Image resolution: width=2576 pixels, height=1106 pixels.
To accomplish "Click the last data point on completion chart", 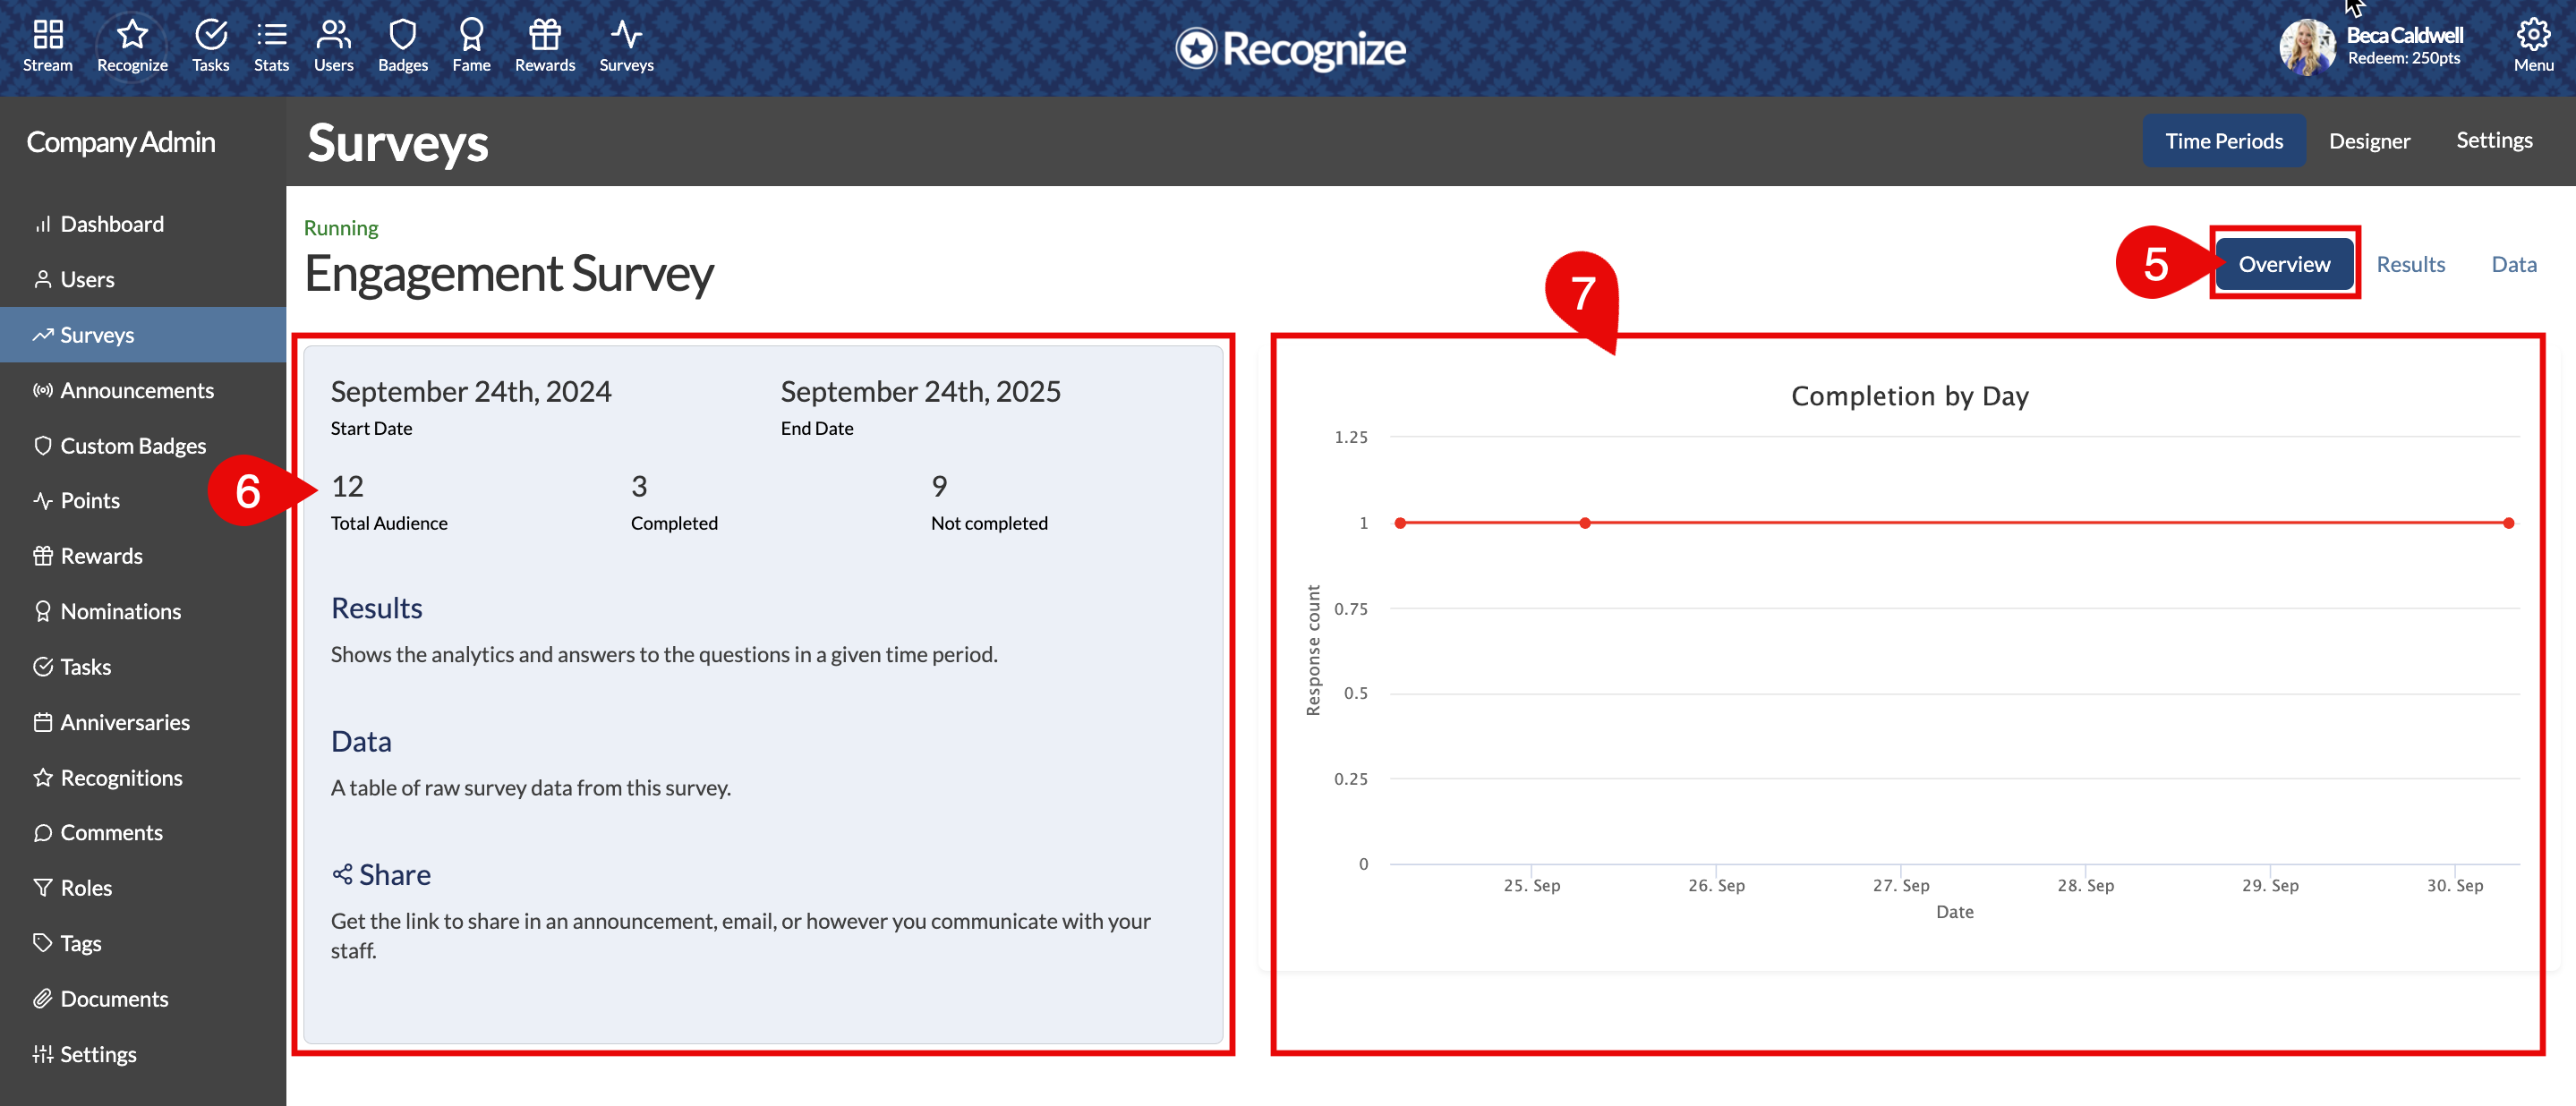I will [2508, 523].
